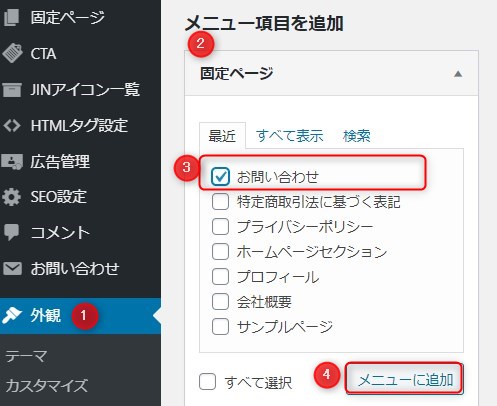
Task: Open the 広告管理 ad management icon
Action: 12,162
